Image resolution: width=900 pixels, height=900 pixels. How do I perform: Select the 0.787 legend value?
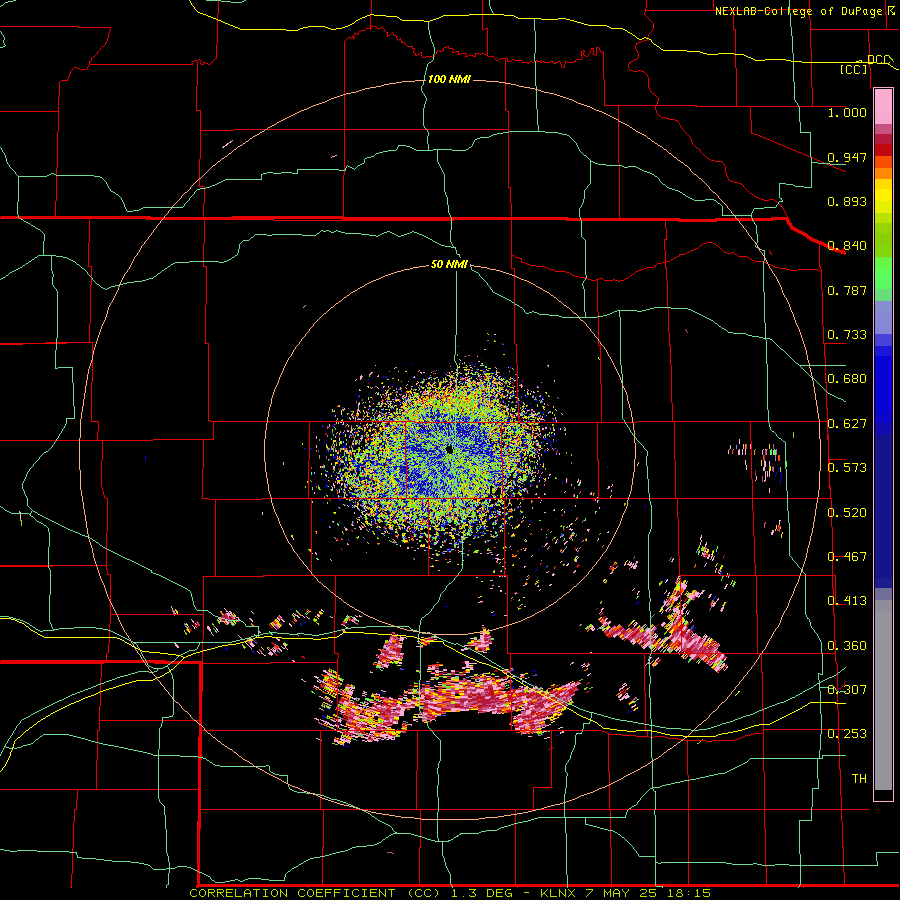click(x=847, y=290)
